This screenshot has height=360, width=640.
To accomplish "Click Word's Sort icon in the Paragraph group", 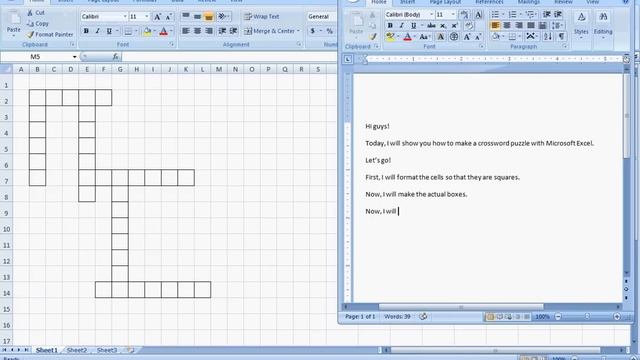I will [548, 37].
